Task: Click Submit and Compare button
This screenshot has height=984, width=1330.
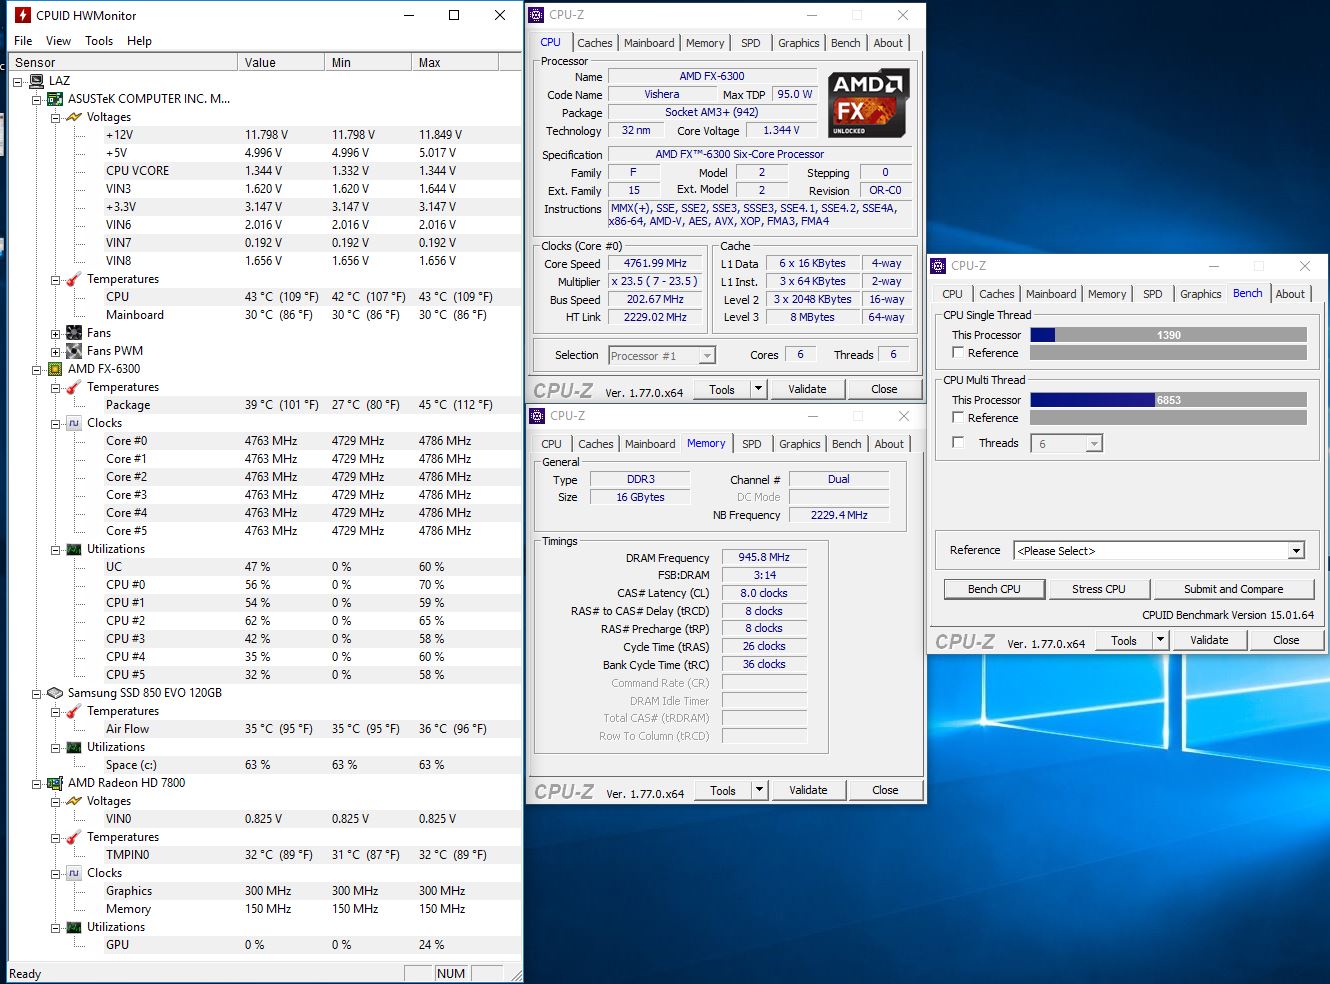Action: click(1233, 589)
